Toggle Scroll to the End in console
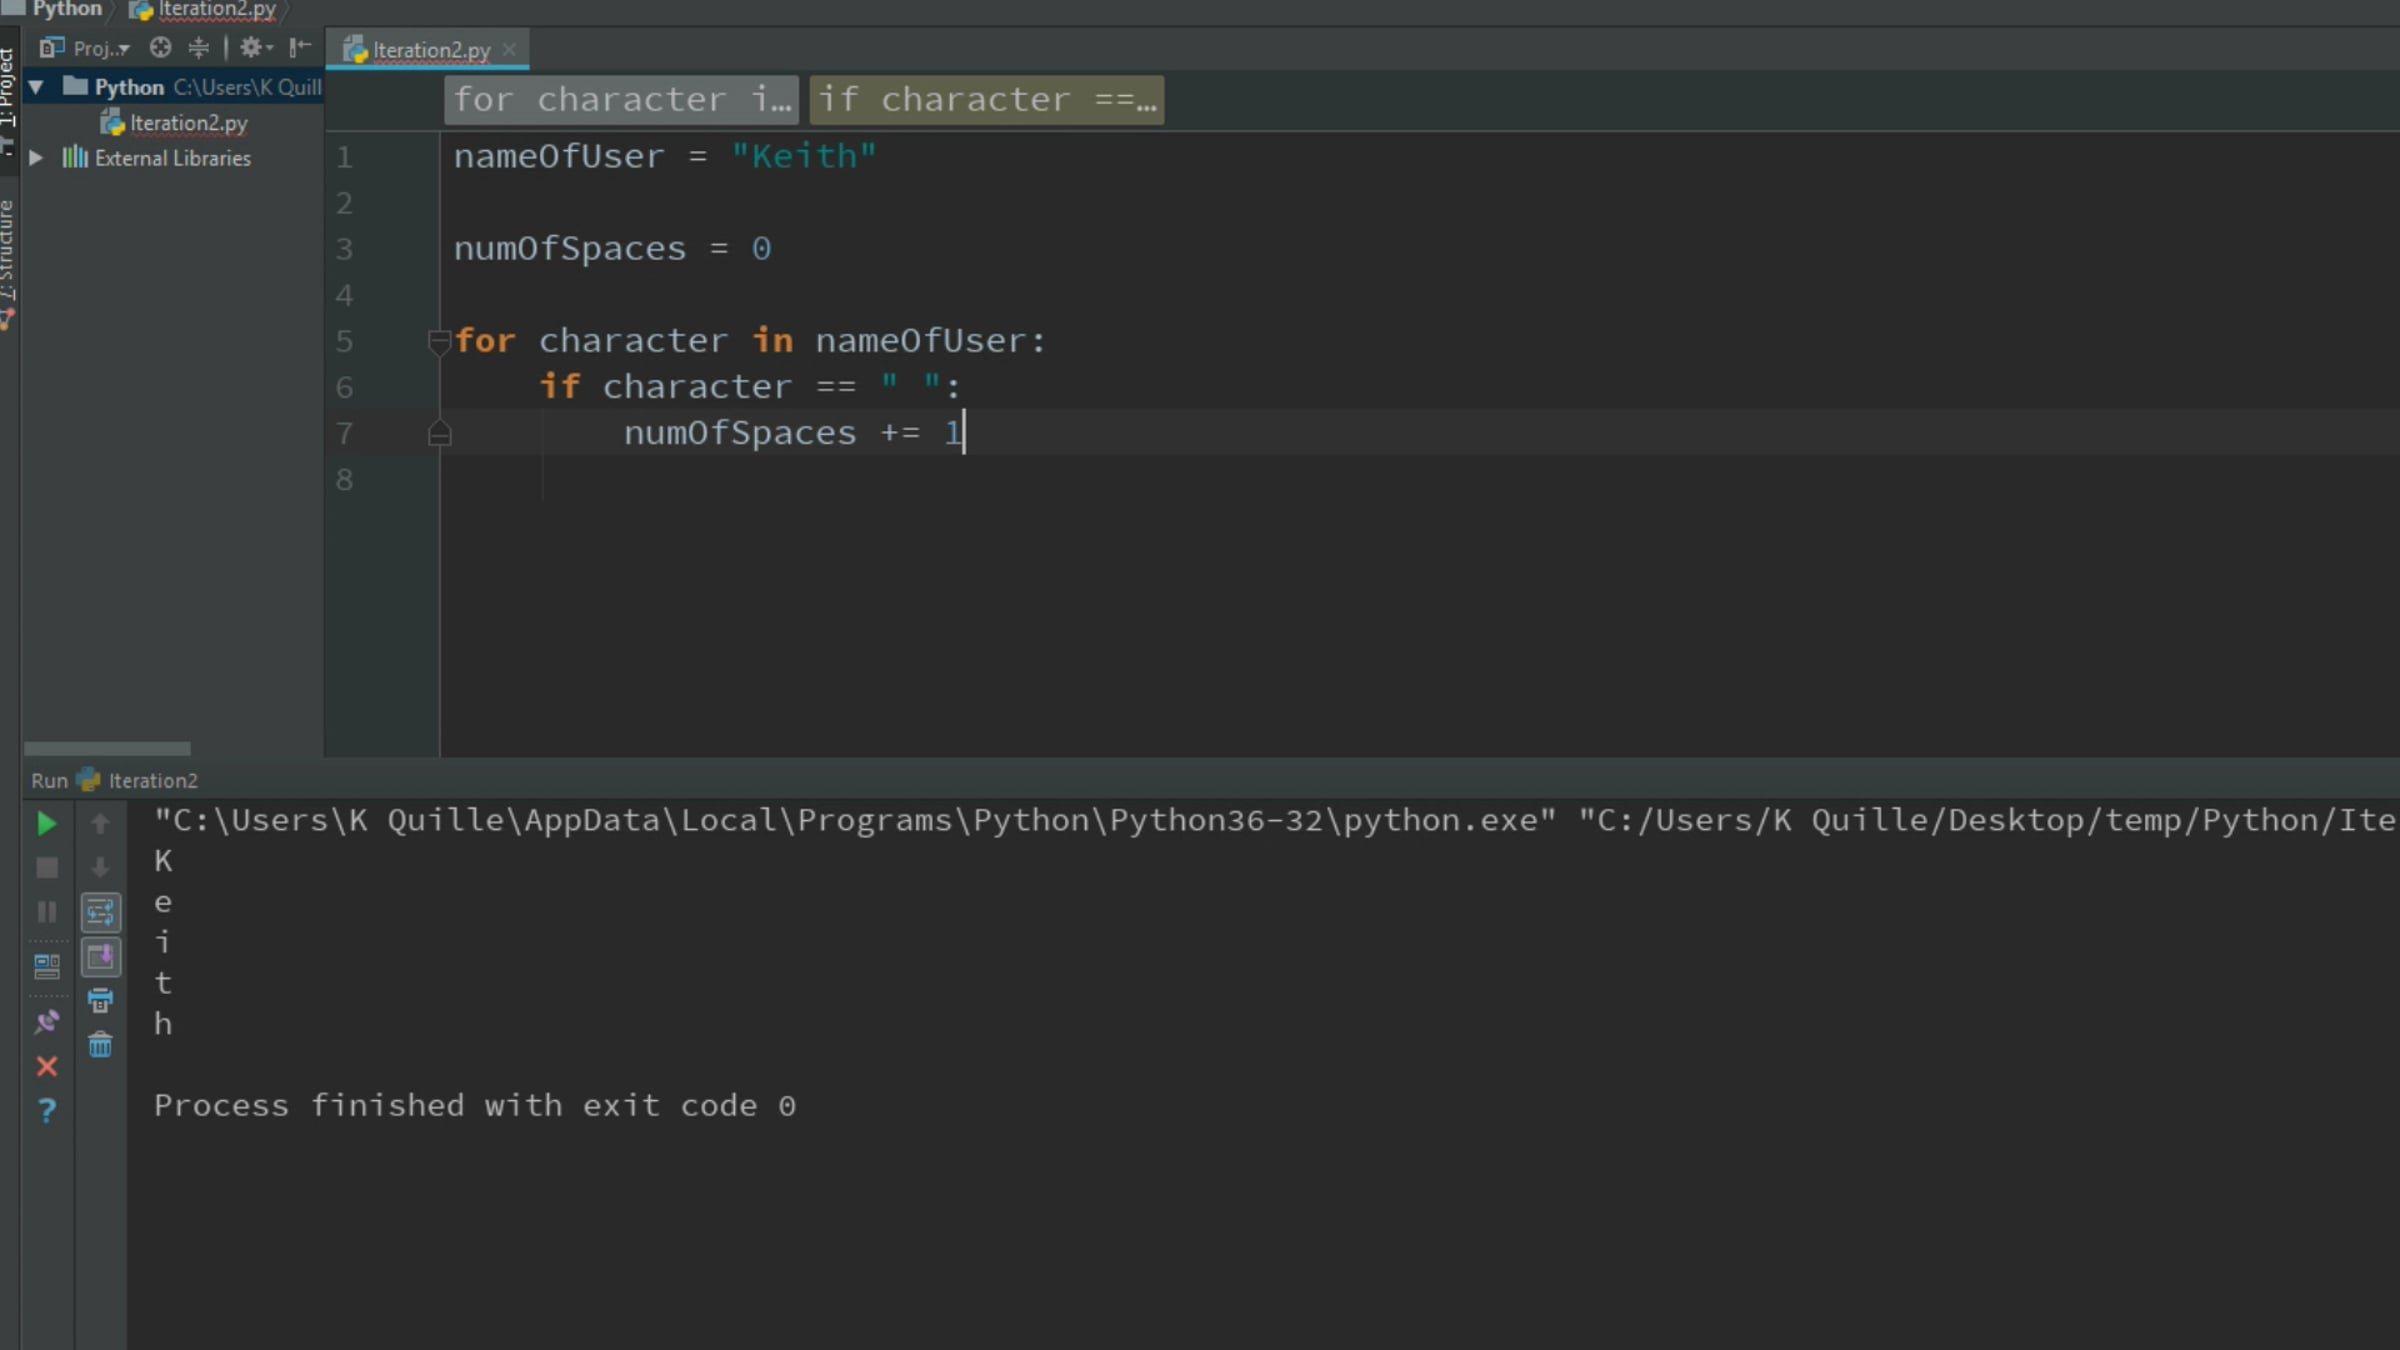Viewport: 2400px width, 1350px height. pos(100,957)
